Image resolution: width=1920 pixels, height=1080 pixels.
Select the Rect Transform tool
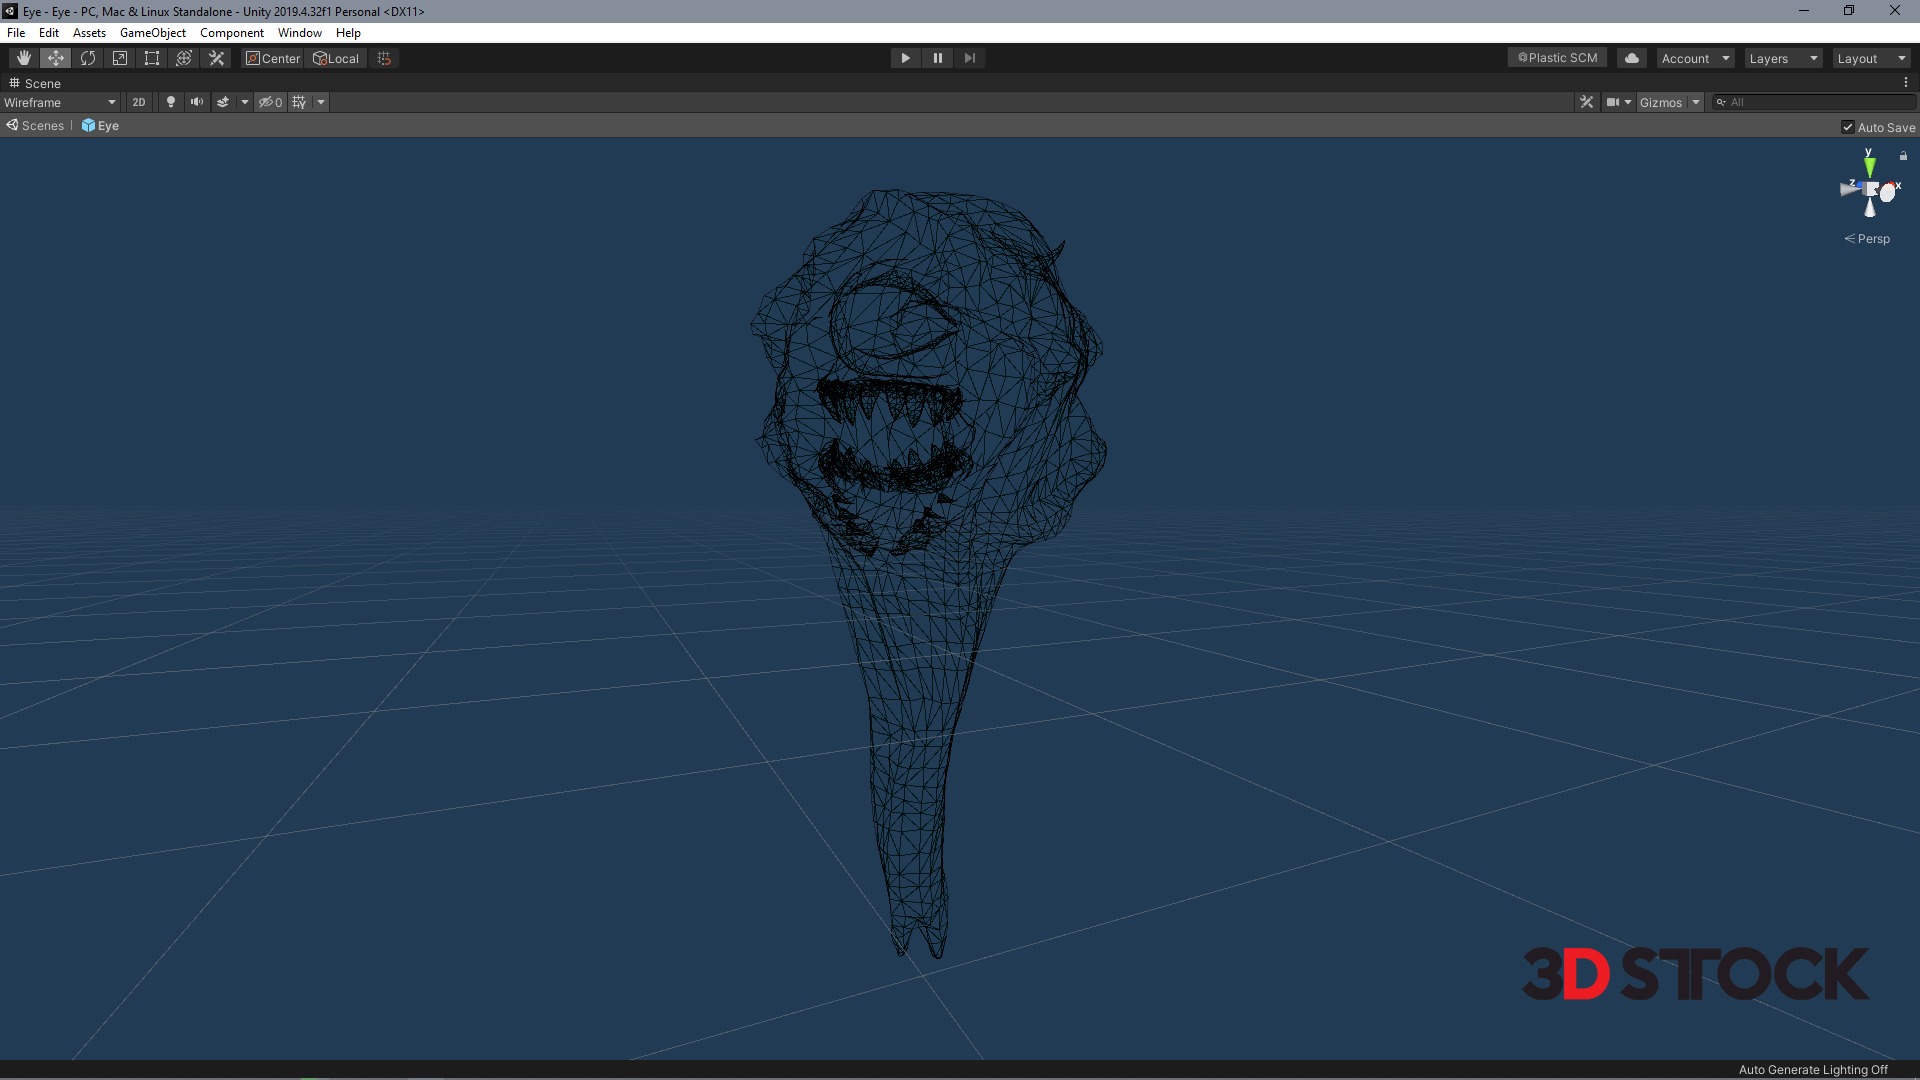click(152, 58)
